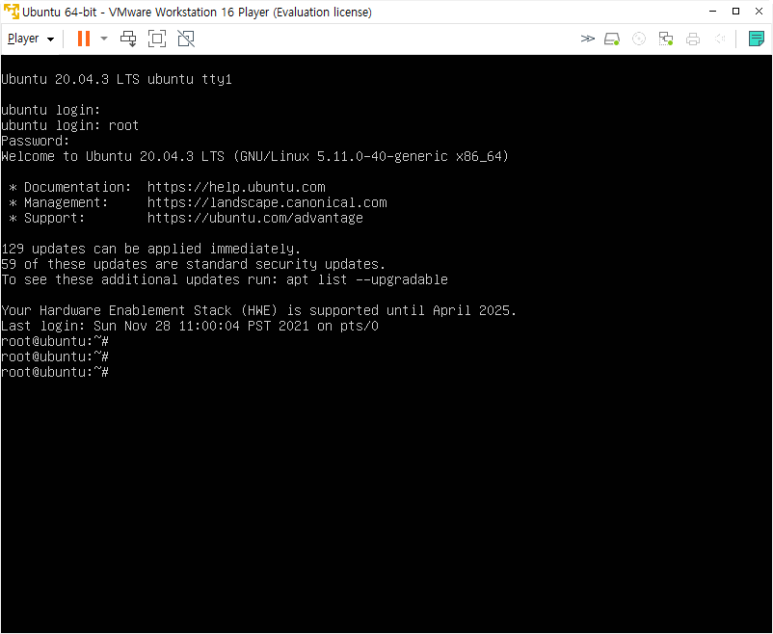The height and width of the screenshot is (634, 773).
Task: Maximize the VMware Player window
Action: [736, 11]
